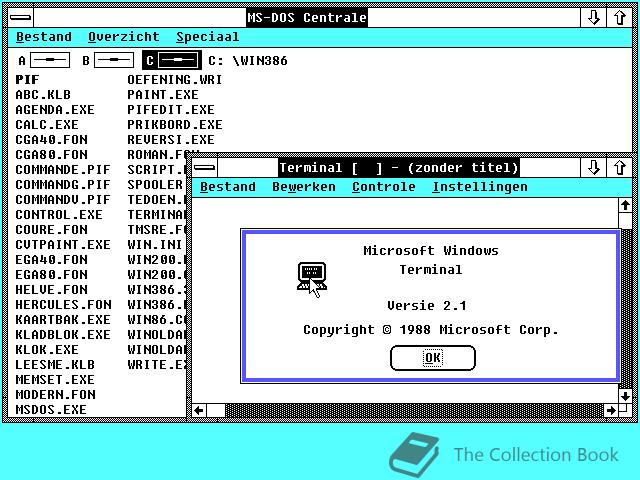This screenshot has height=480, width=640.
Task: Open Speciaal menu in MS-DOS Centrale
Action: point(207,37)
